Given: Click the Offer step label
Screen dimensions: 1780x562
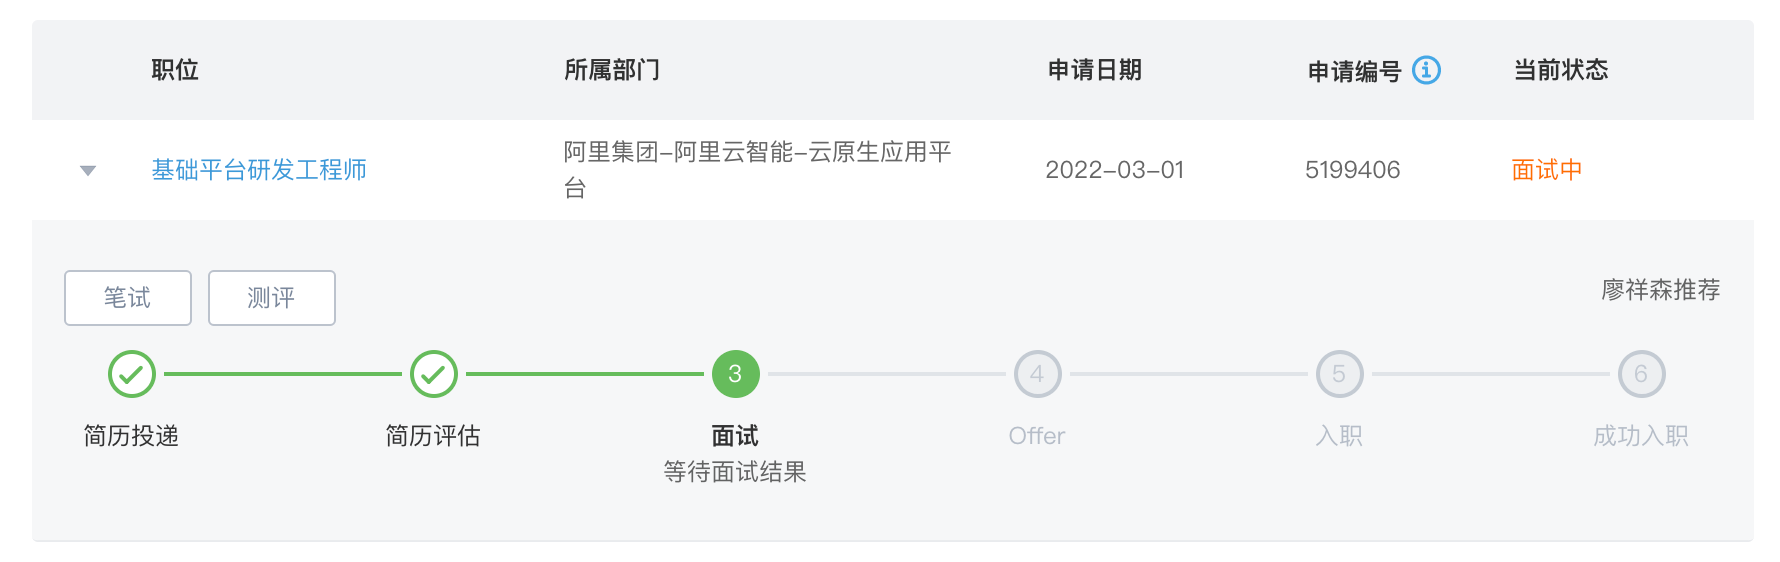Looking at the screenshot, I should coord(1037,436).
